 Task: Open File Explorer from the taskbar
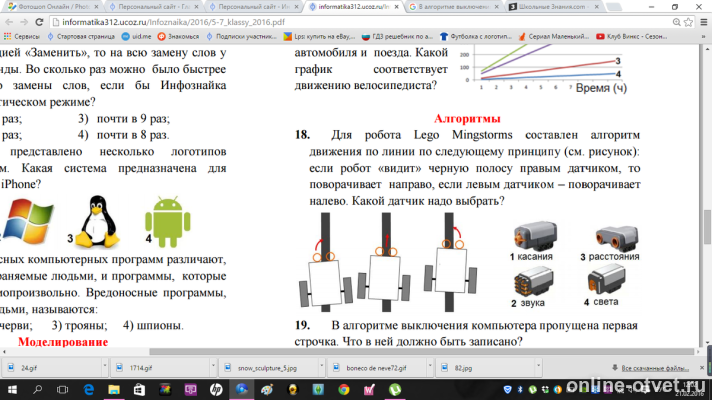point(114,390)
